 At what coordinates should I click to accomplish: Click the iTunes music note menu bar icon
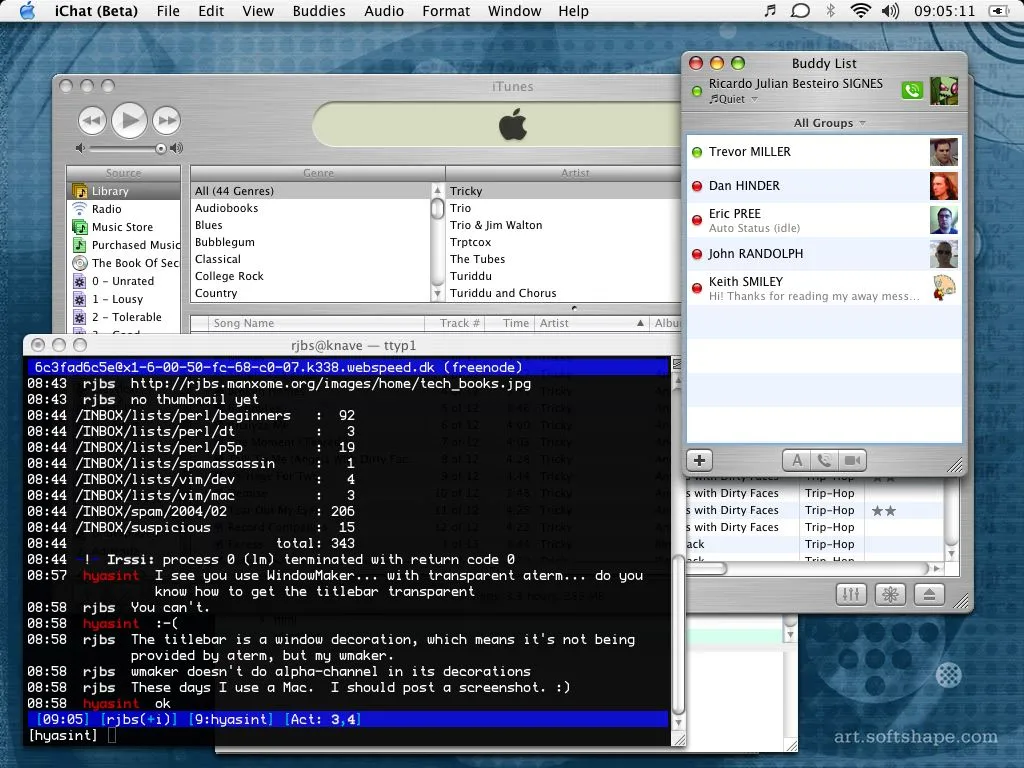[x=770, y=10]
